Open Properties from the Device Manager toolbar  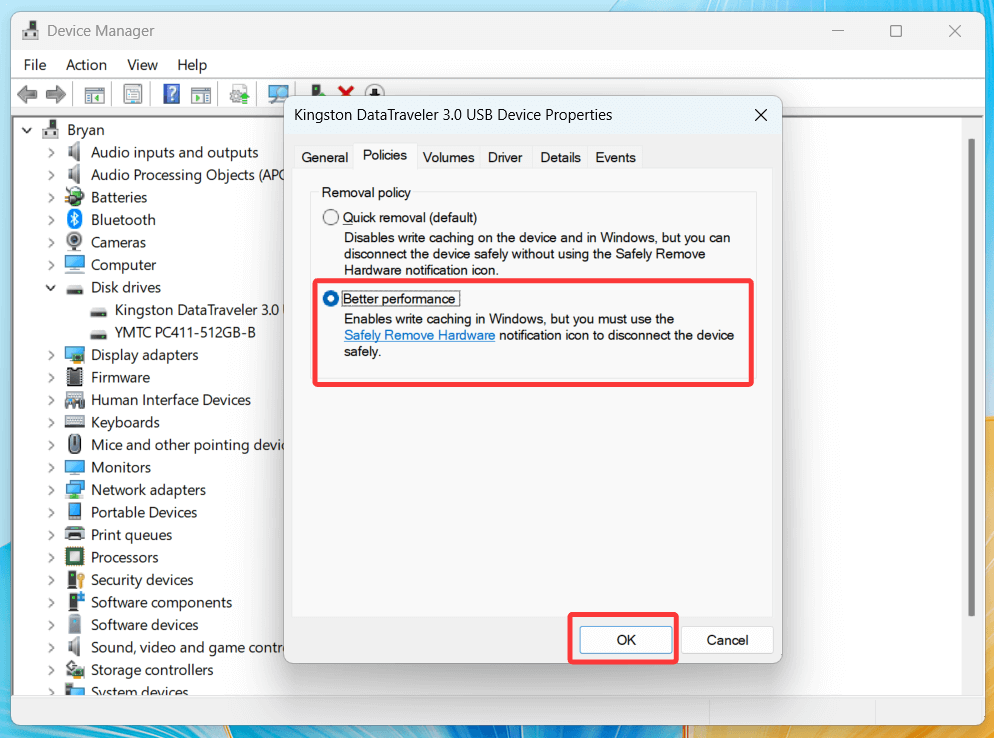point(131,93)
